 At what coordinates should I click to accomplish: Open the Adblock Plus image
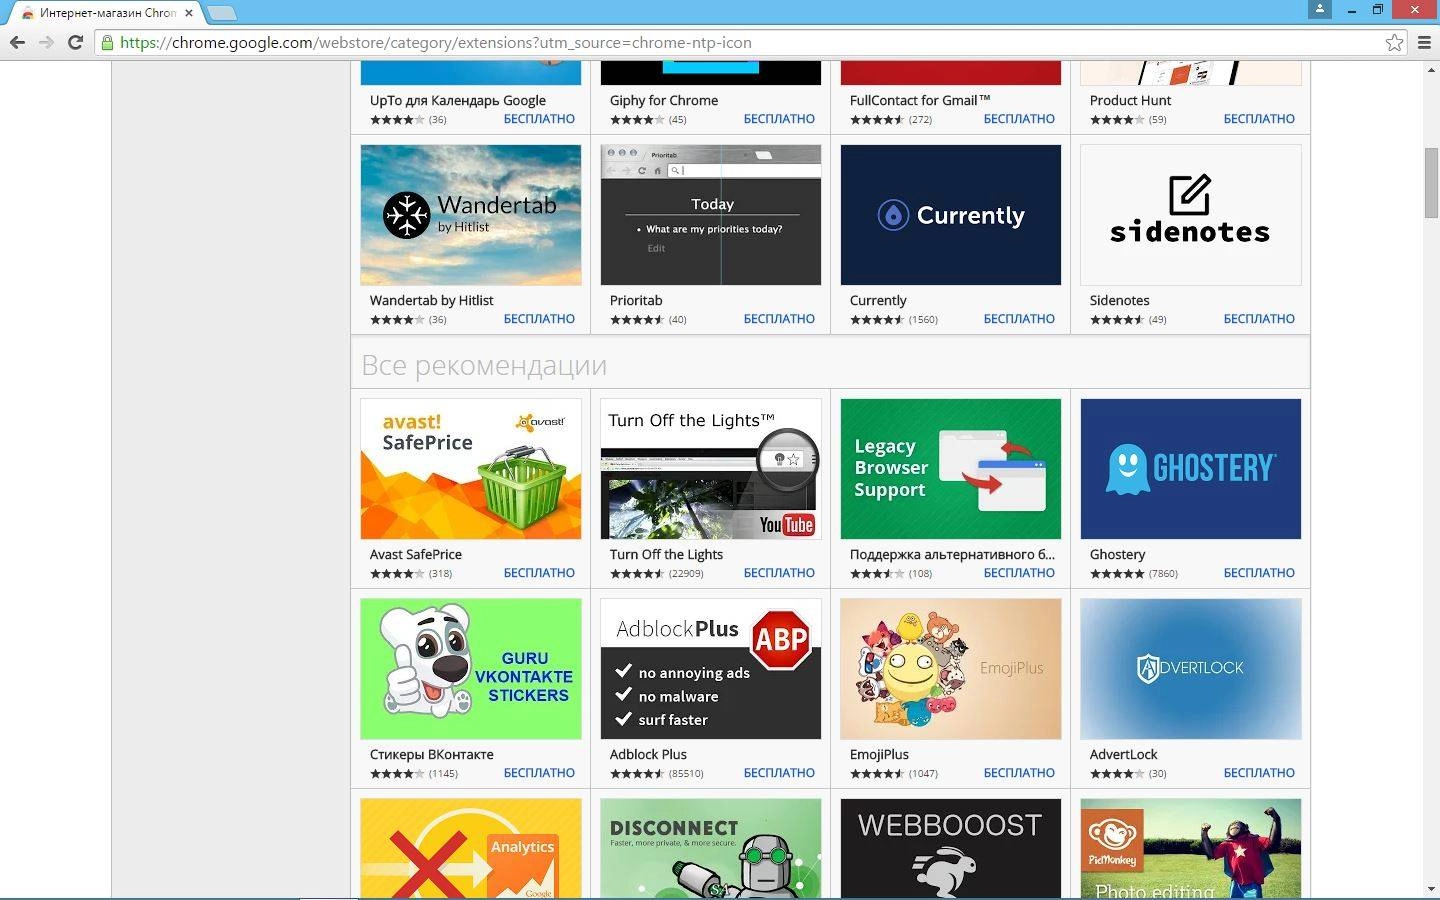711,669
